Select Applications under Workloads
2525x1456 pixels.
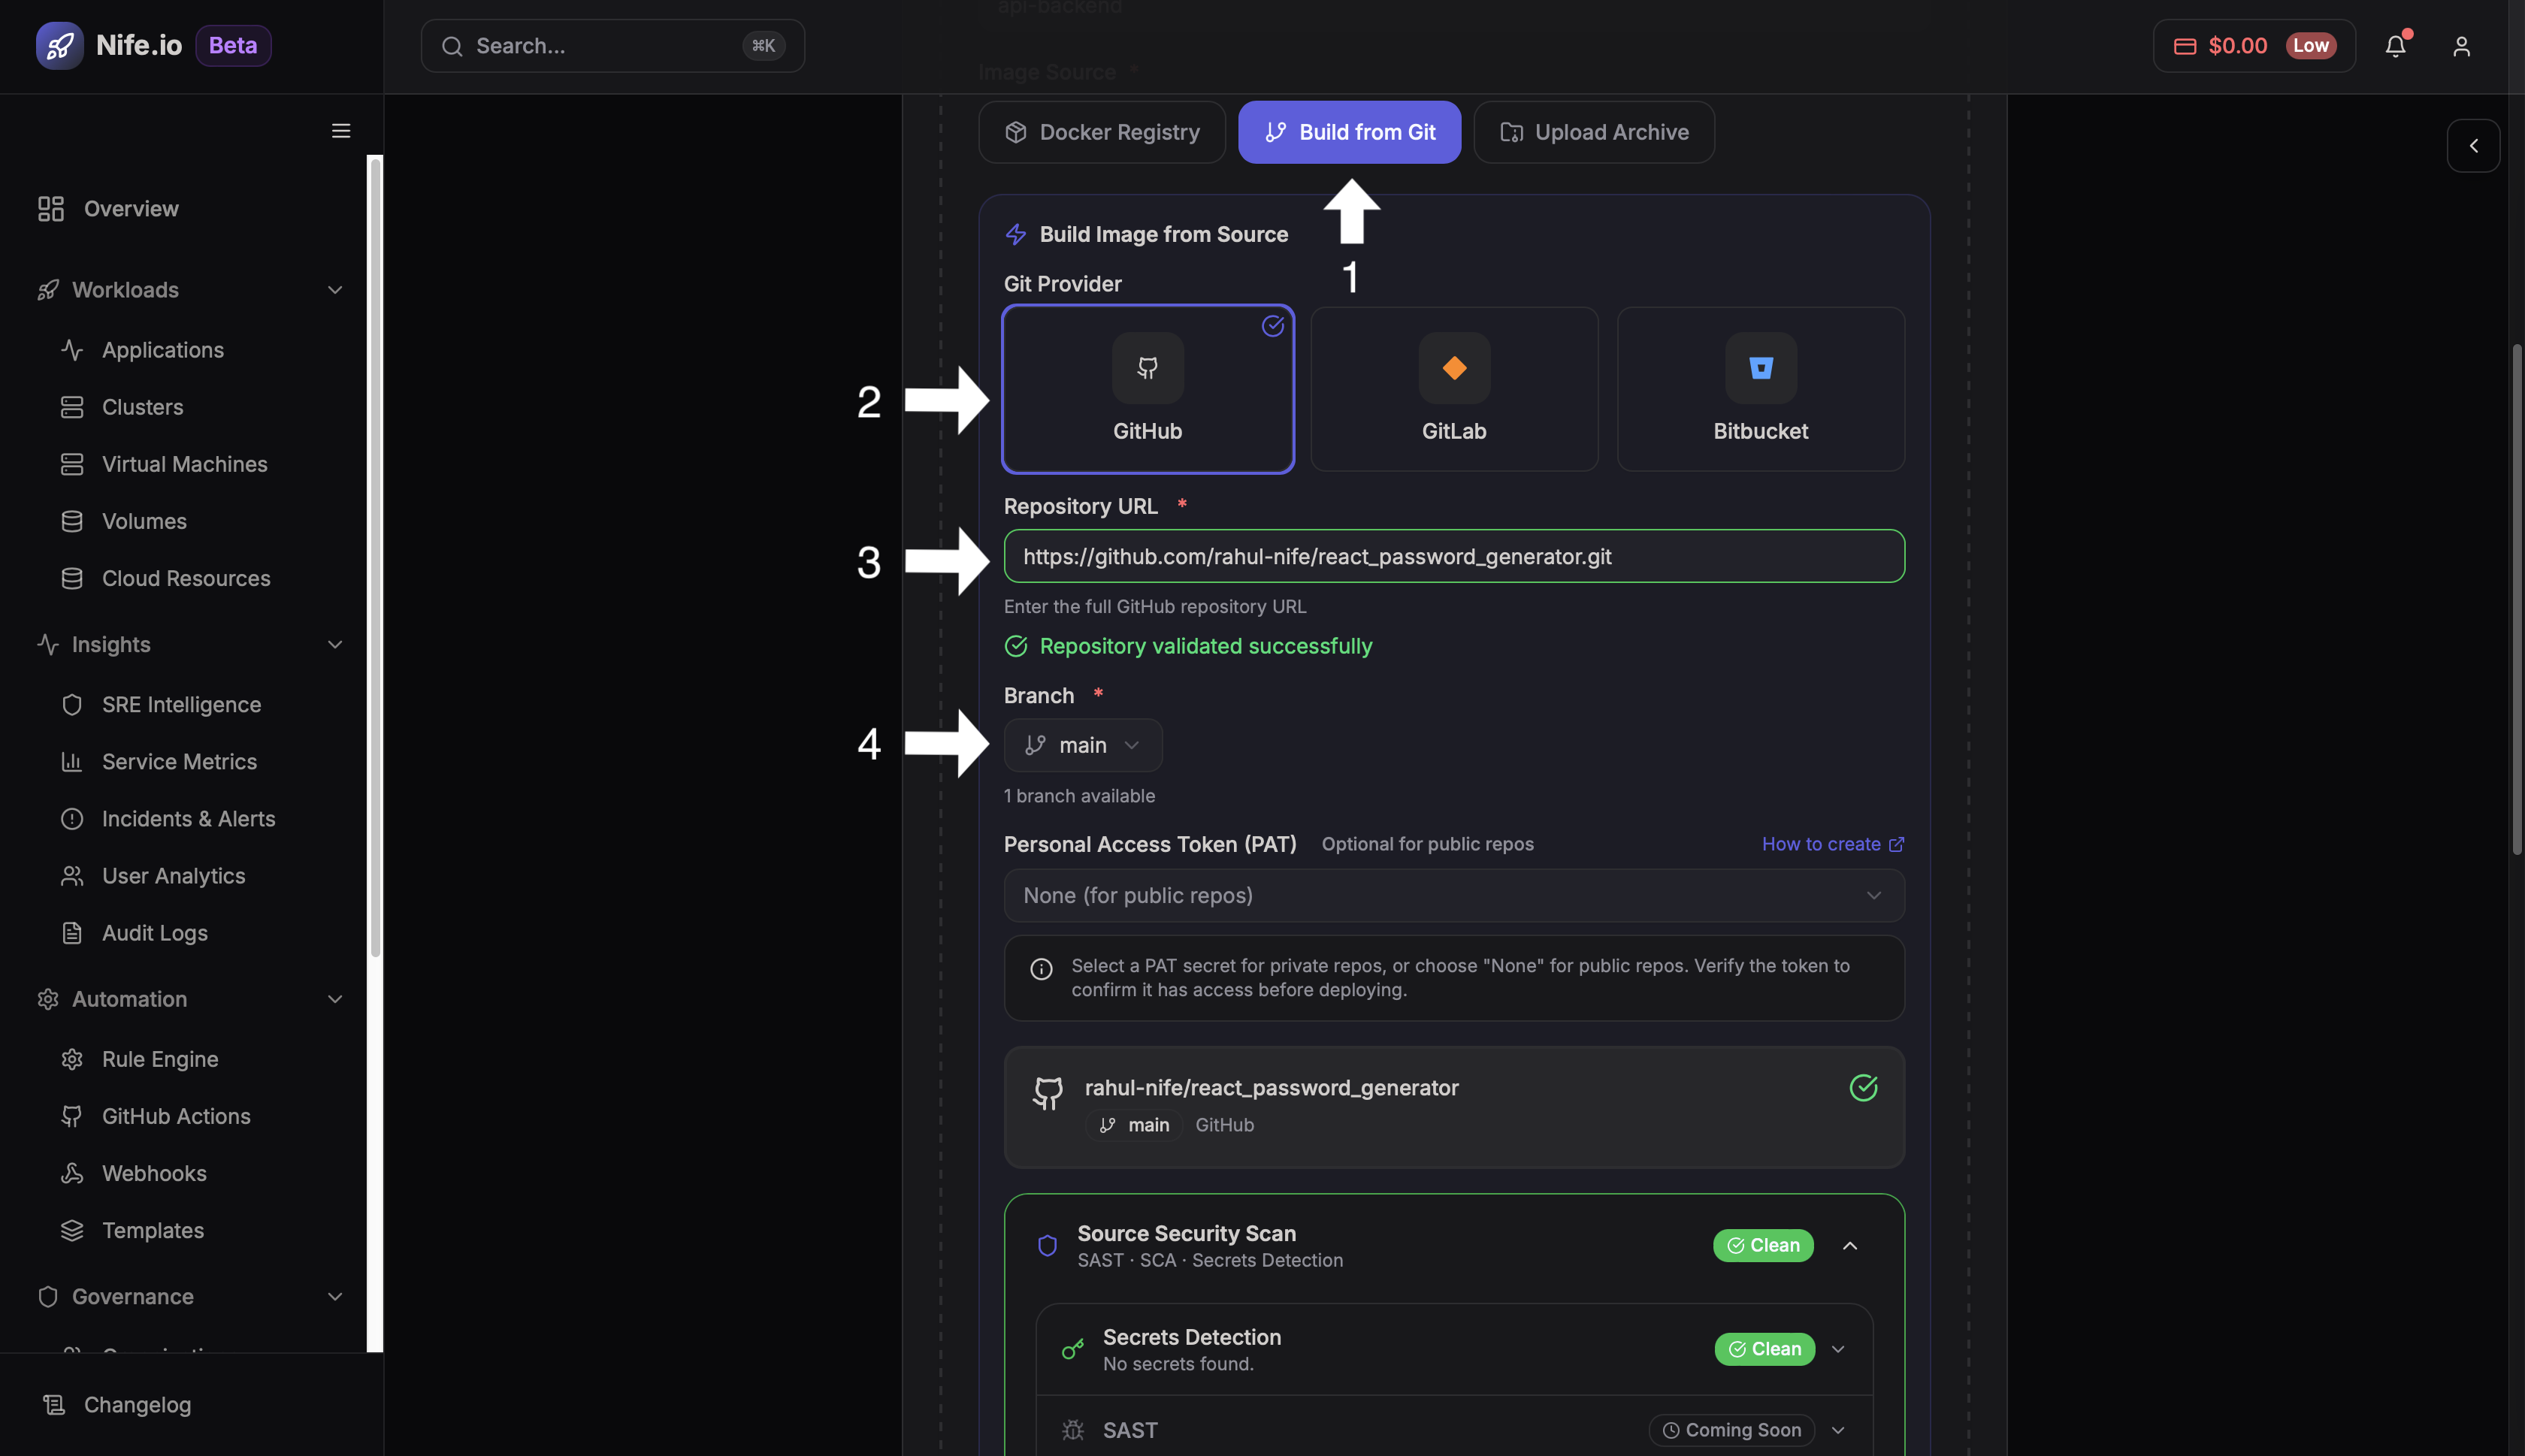[x=163, y=349]
